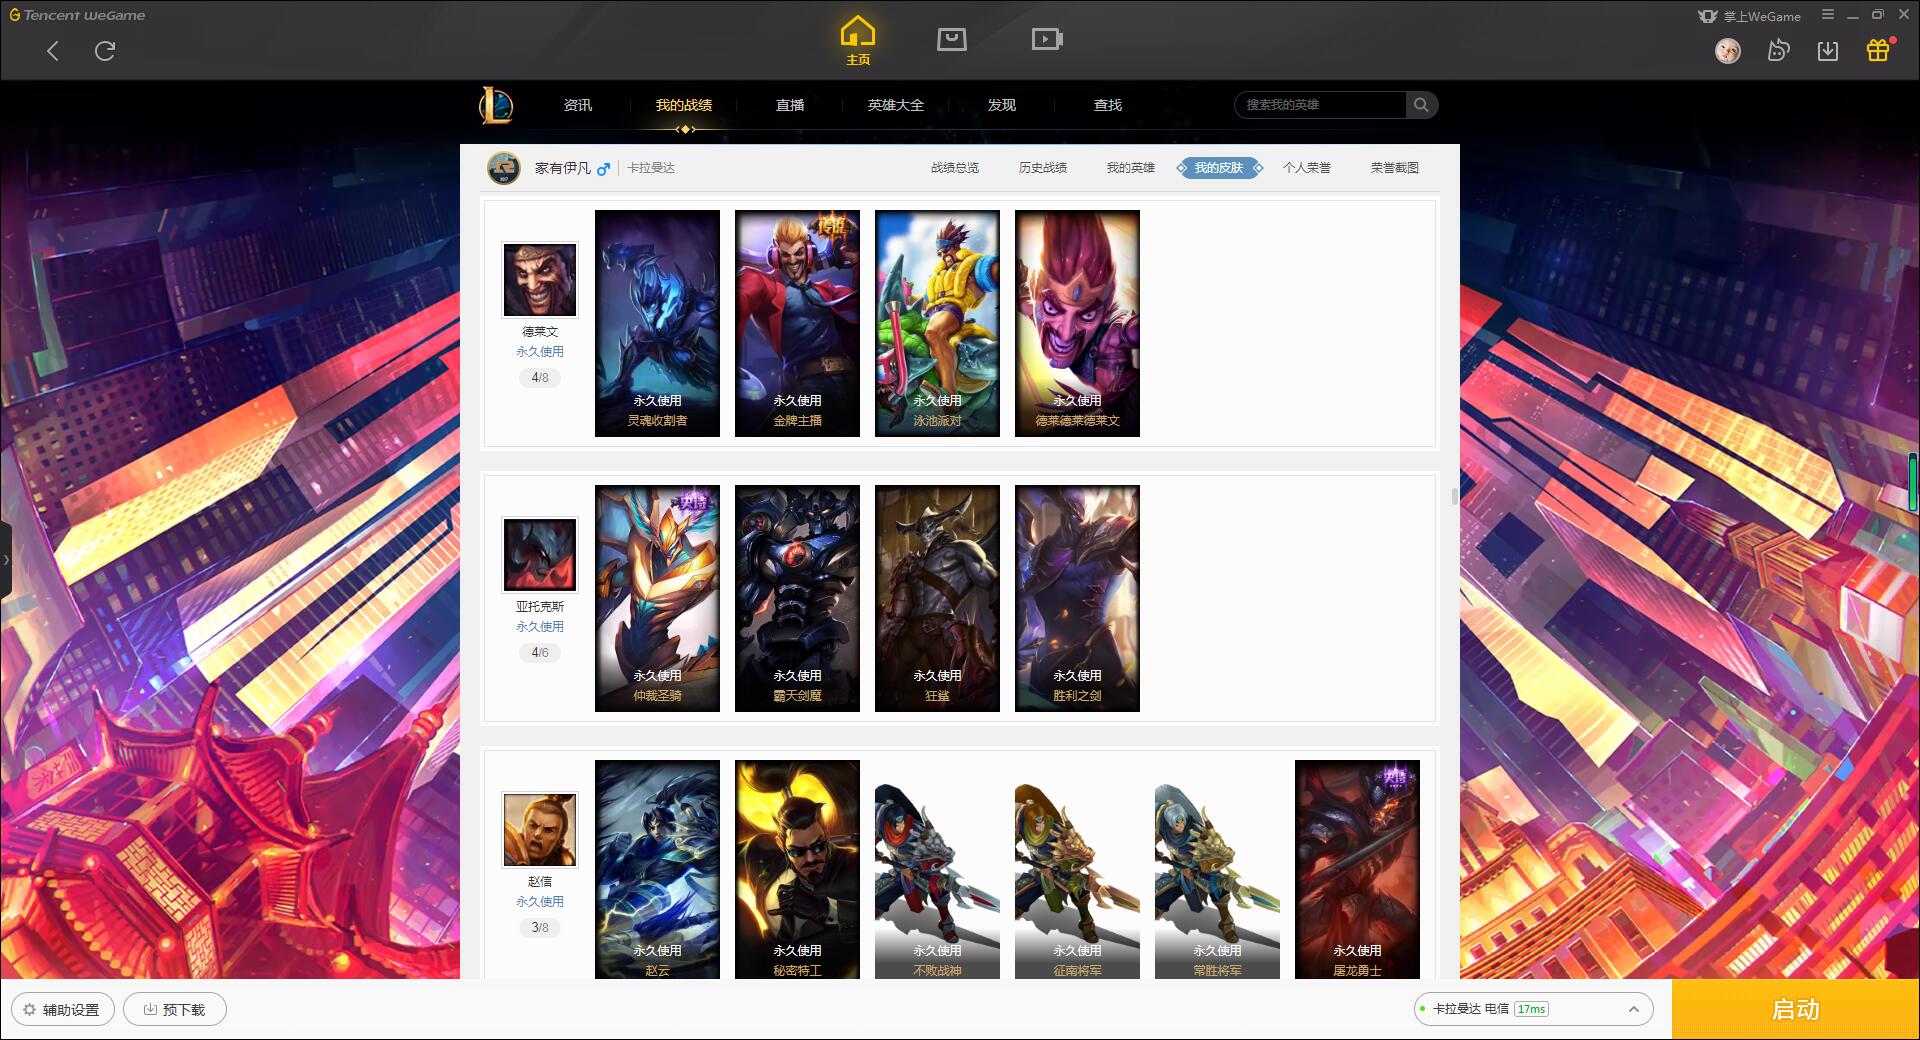Click the summoner name 家有伊凡

point(563,168)
